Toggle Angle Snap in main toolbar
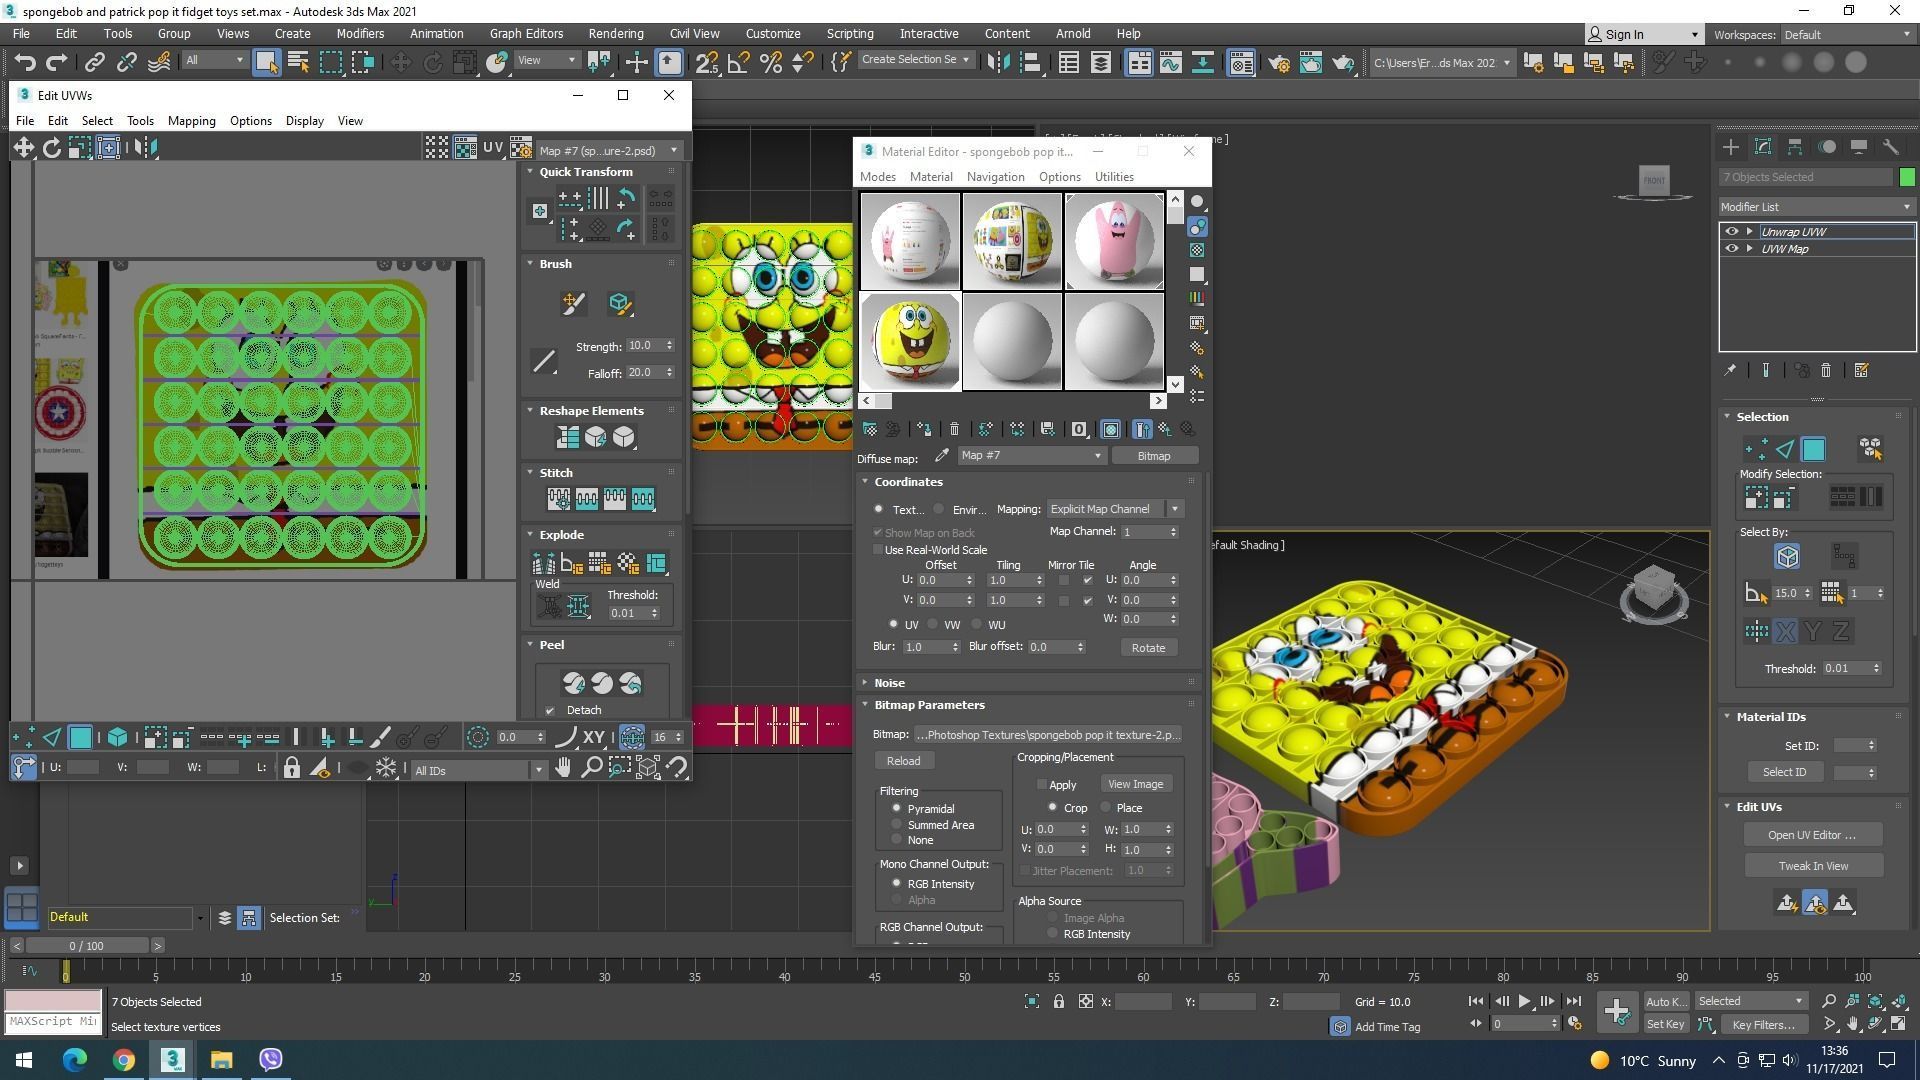The height and width of the screenshot is (1080, 1920). tap(738, 62)
